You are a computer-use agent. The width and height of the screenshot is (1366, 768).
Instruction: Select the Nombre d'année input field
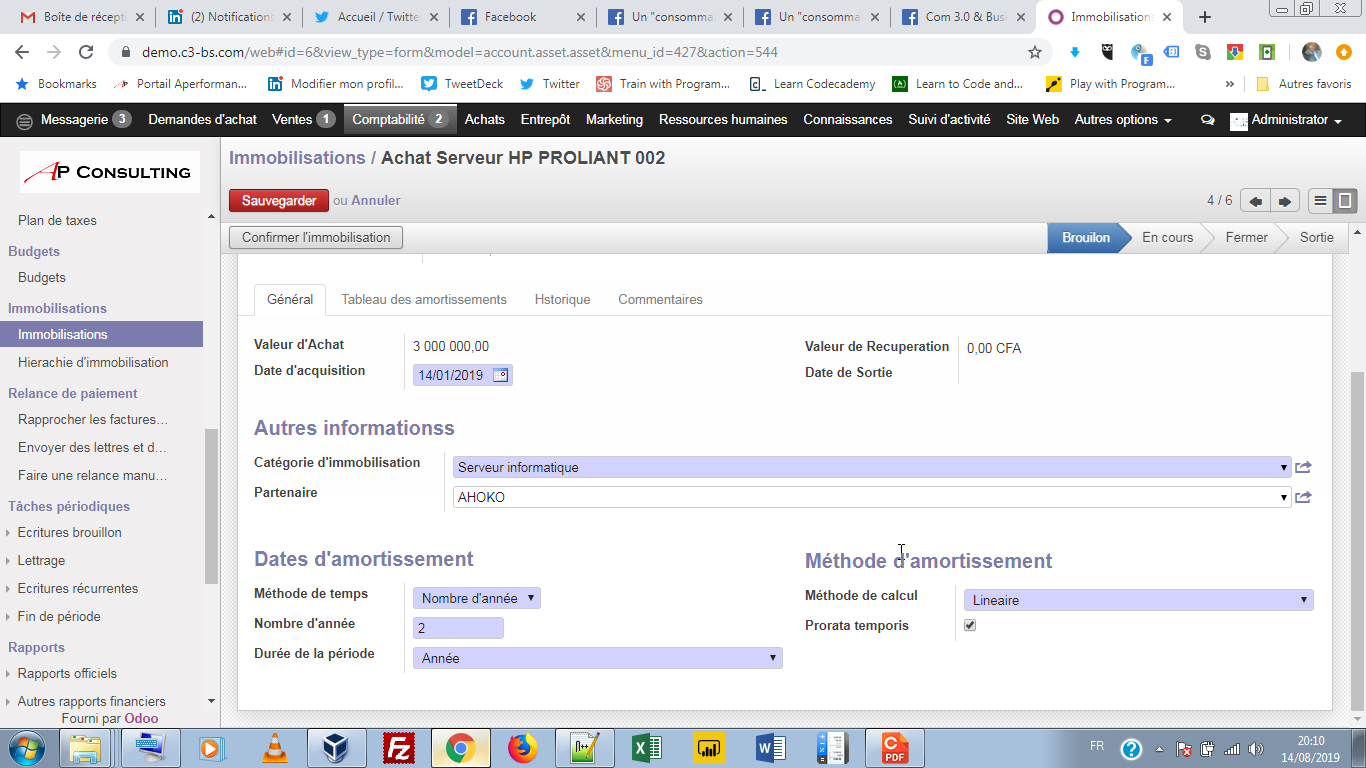[458, 627]
